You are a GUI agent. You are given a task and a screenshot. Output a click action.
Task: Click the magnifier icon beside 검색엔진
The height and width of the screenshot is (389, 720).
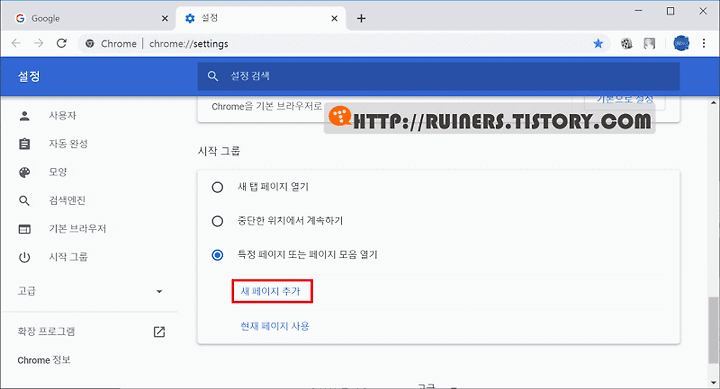(24, 201)
